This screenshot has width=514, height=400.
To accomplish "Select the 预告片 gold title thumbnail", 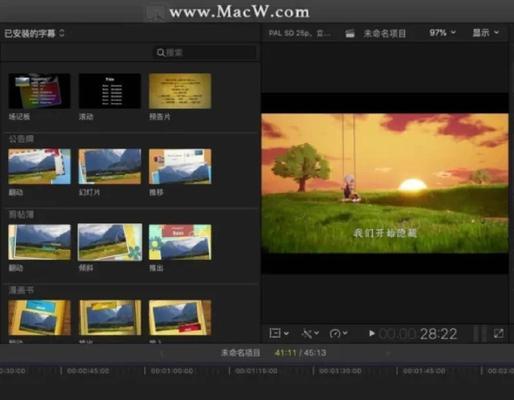I will [180, 91].
